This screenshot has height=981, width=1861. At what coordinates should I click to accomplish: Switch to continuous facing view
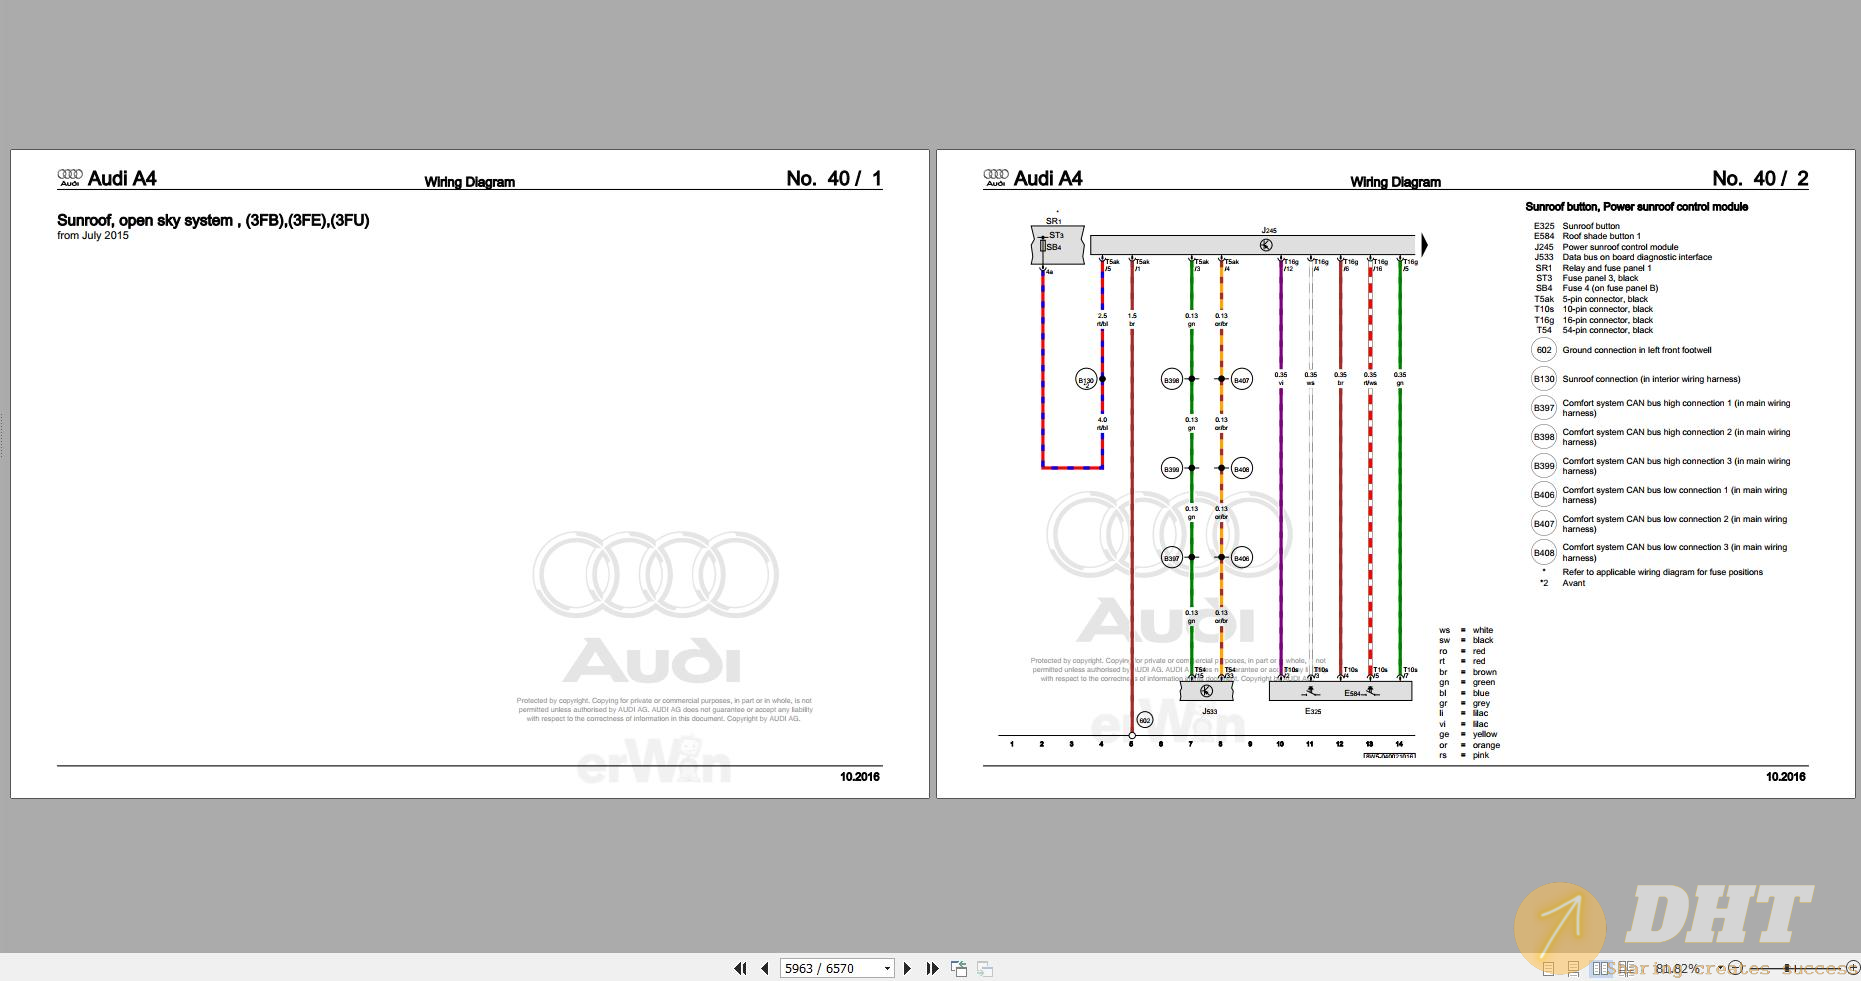click(1626, 969)
